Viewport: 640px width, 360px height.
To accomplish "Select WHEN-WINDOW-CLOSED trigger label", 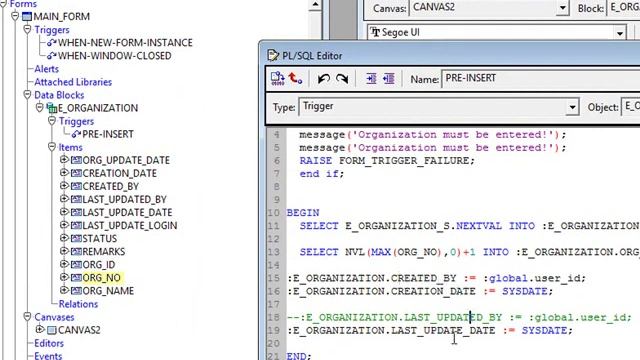I will click(115, 56).
